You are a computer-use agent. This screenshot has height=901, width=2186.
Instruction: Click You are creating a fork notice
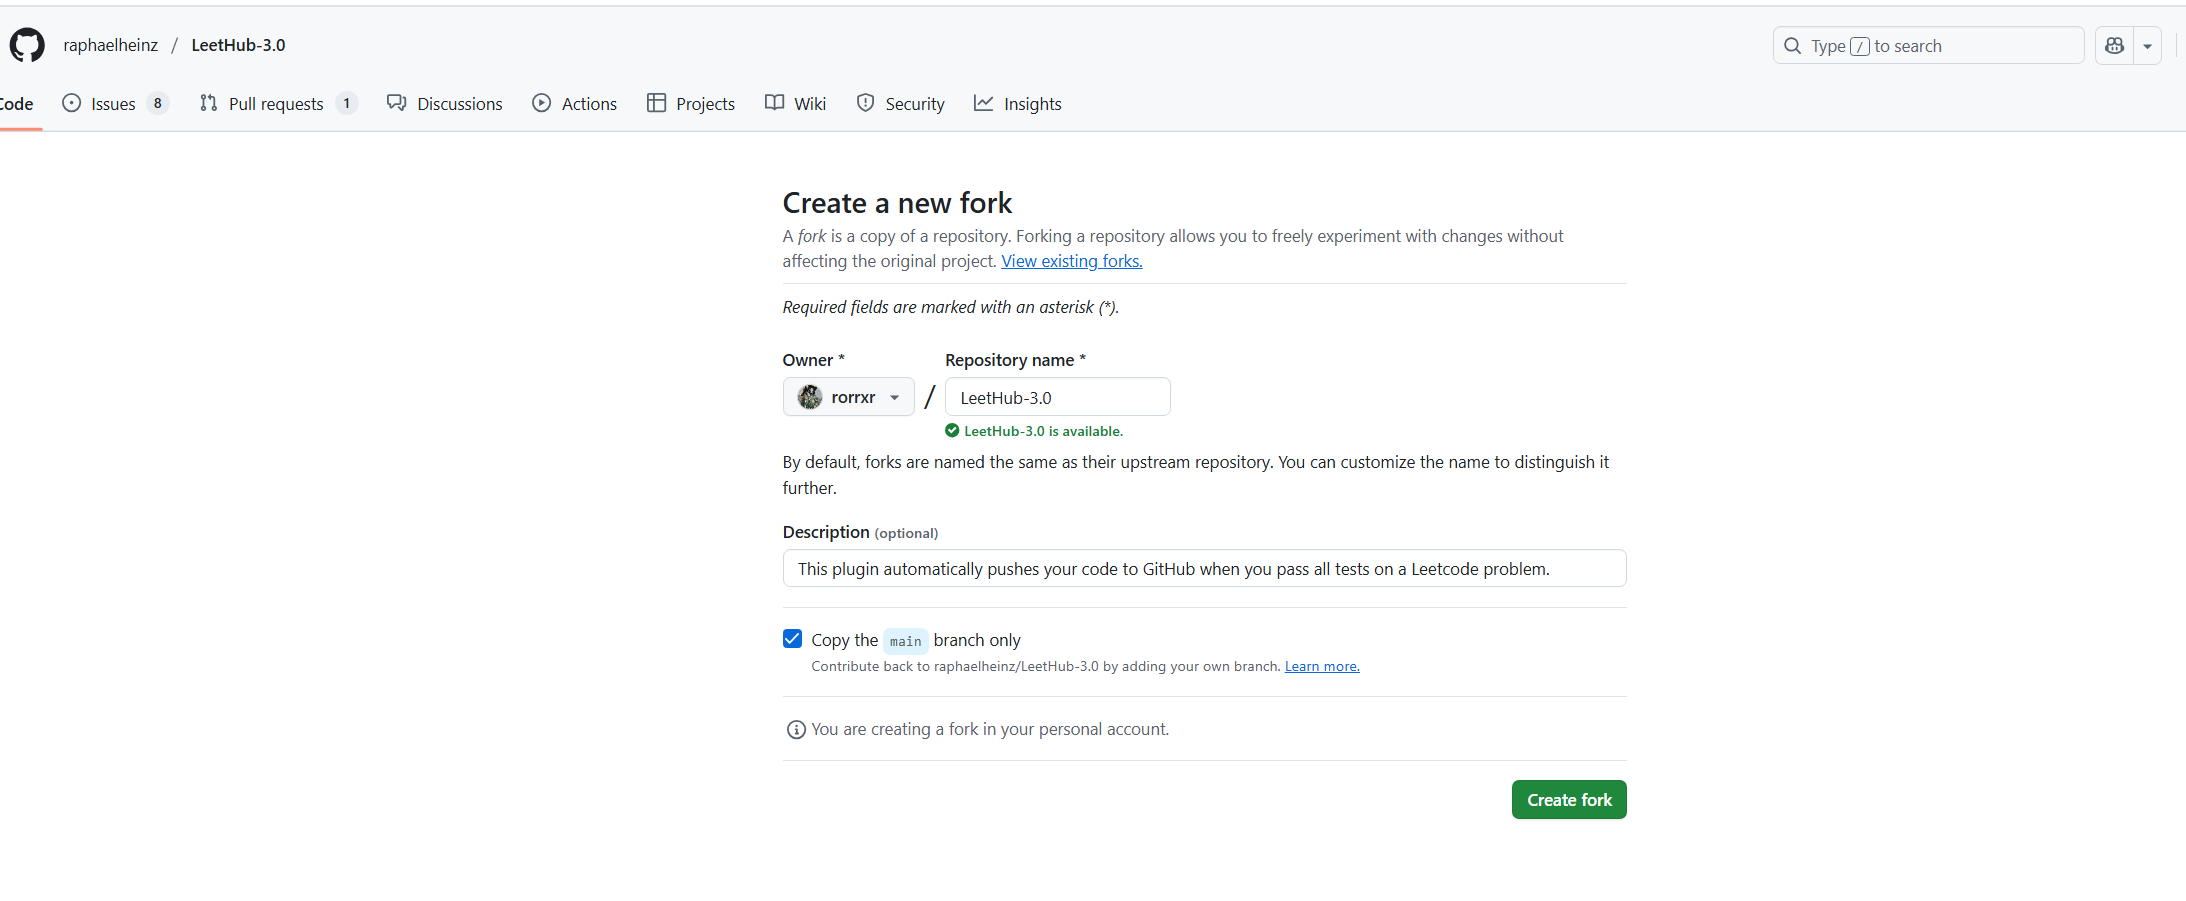990,729
